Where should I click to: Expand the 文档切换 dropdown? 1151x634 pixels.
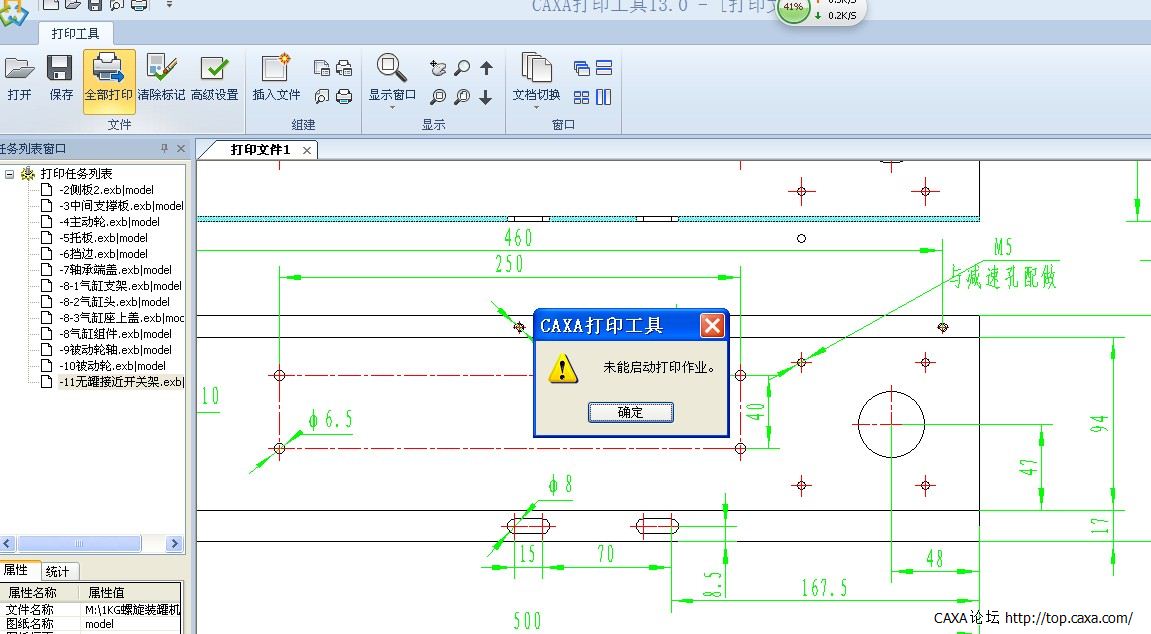pos(536,106)
